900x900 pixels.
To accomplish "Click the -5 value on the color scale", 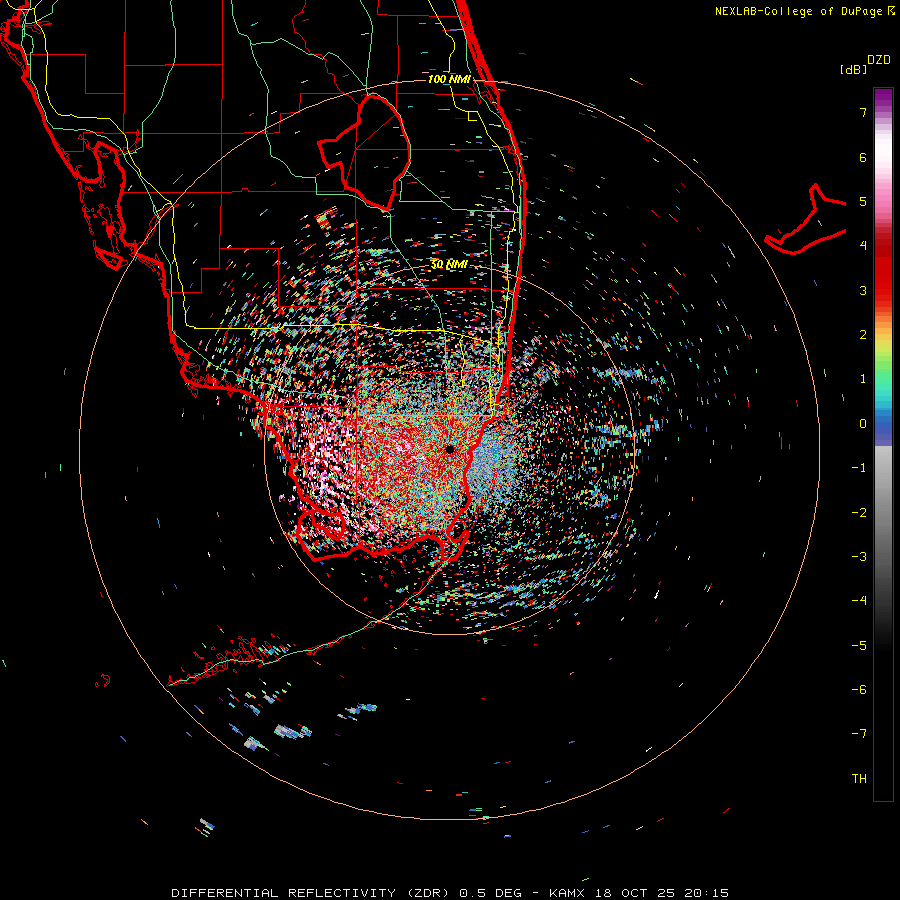I will [859, 646].
